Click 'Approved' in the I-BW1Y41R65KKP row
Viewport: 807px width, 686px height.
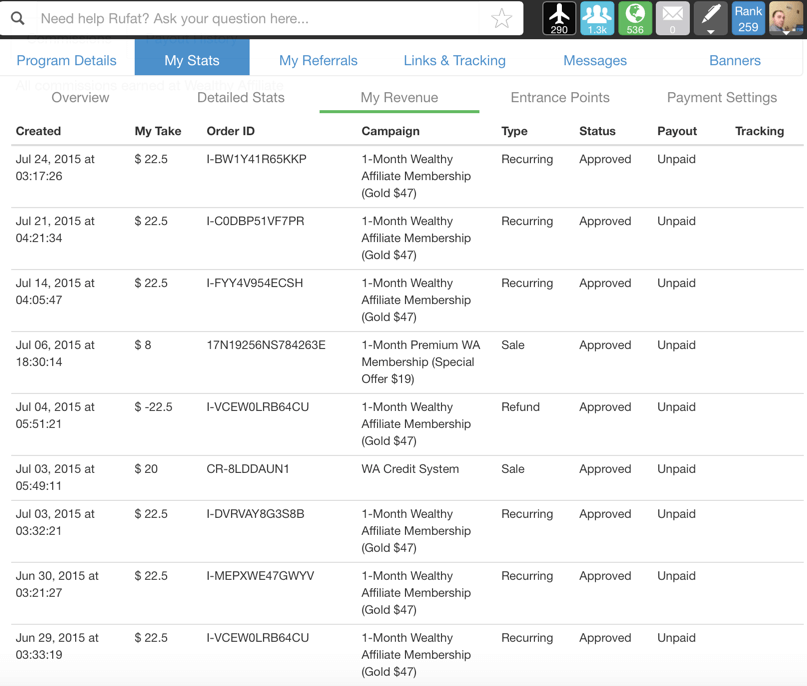[605, 159]
